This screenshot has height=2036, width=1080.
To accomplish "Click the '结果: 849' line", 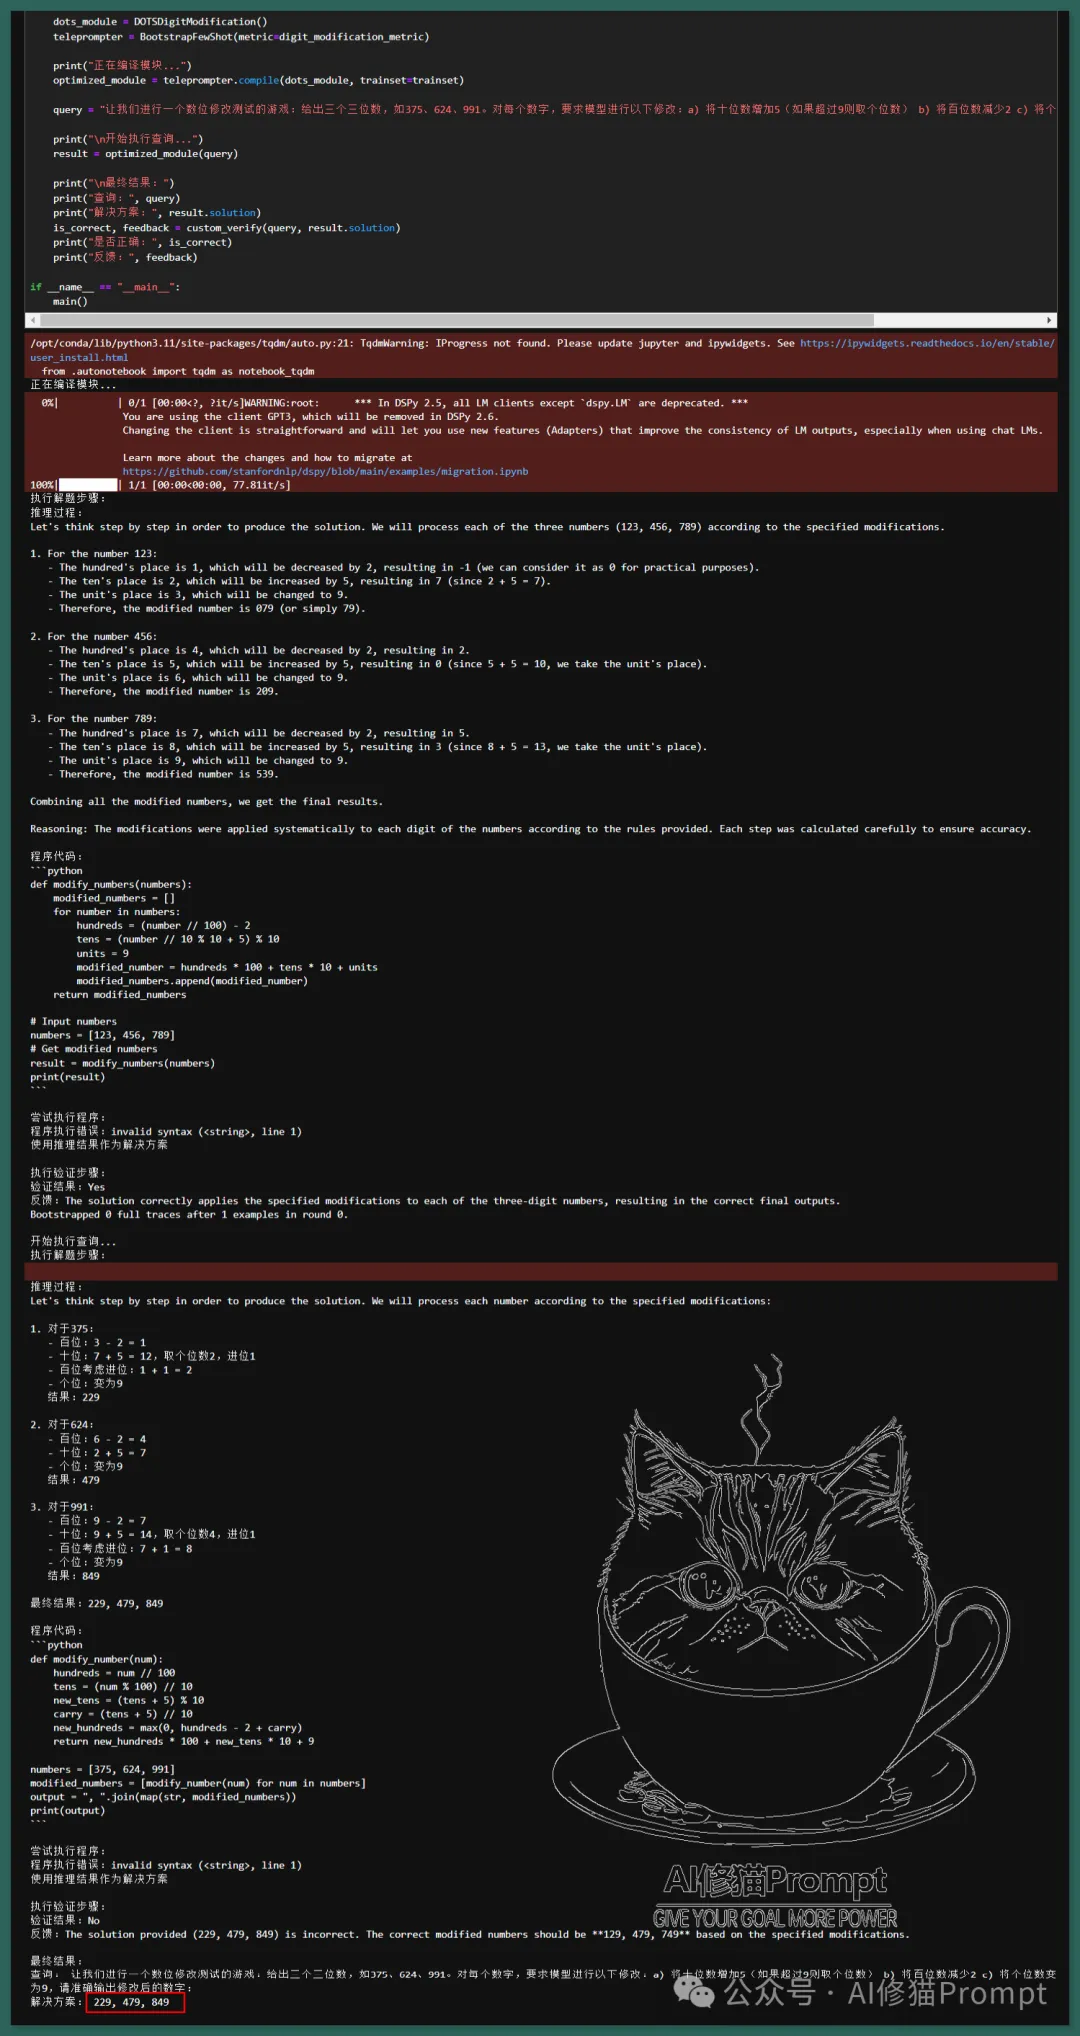I will pyautogui.click(x=74, y=1576).
